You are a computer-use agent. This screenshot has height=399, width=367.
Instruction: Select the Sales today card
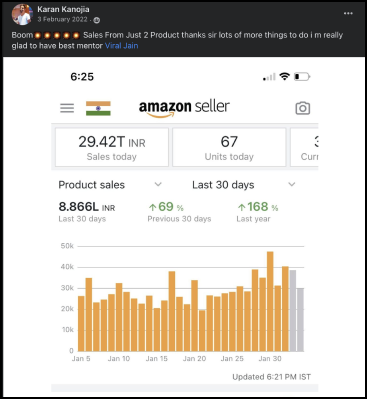(112, 147)
